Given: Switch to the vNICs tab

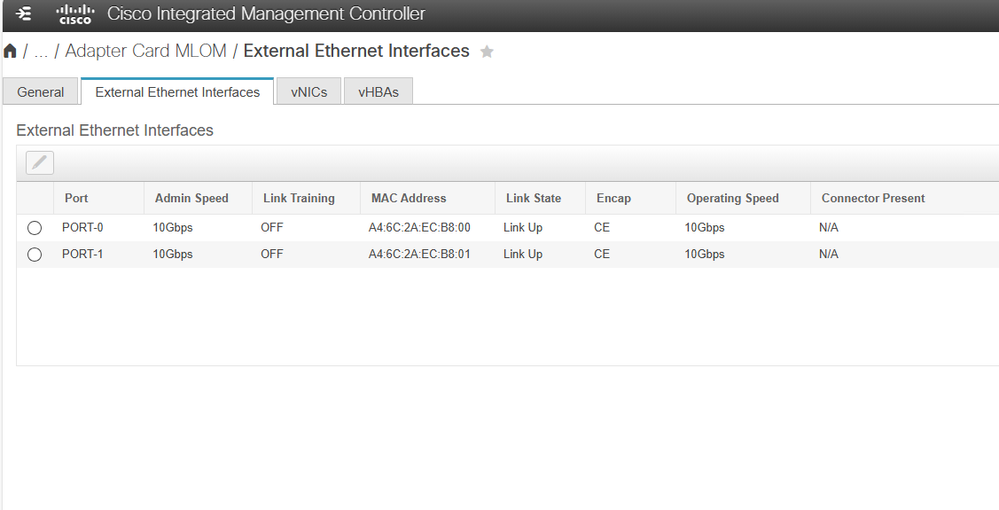Looking at the screenshot, I should coord(309,92).
